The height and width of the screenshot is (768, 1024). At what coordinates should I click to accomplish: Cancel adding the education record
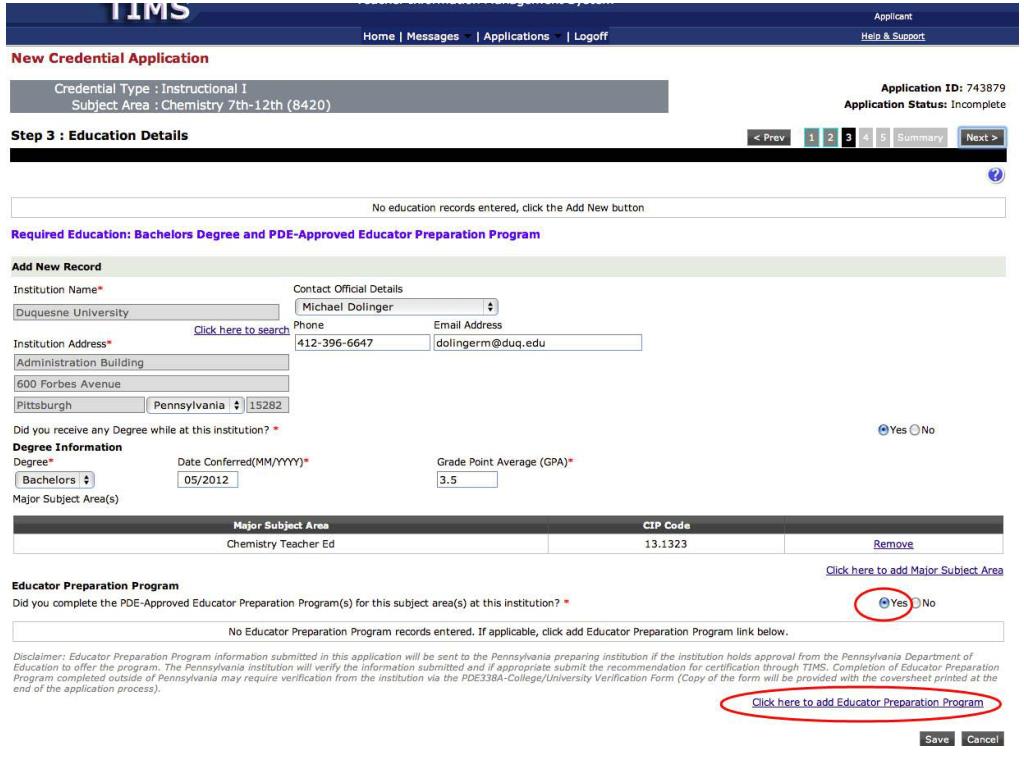click(982, 739)
